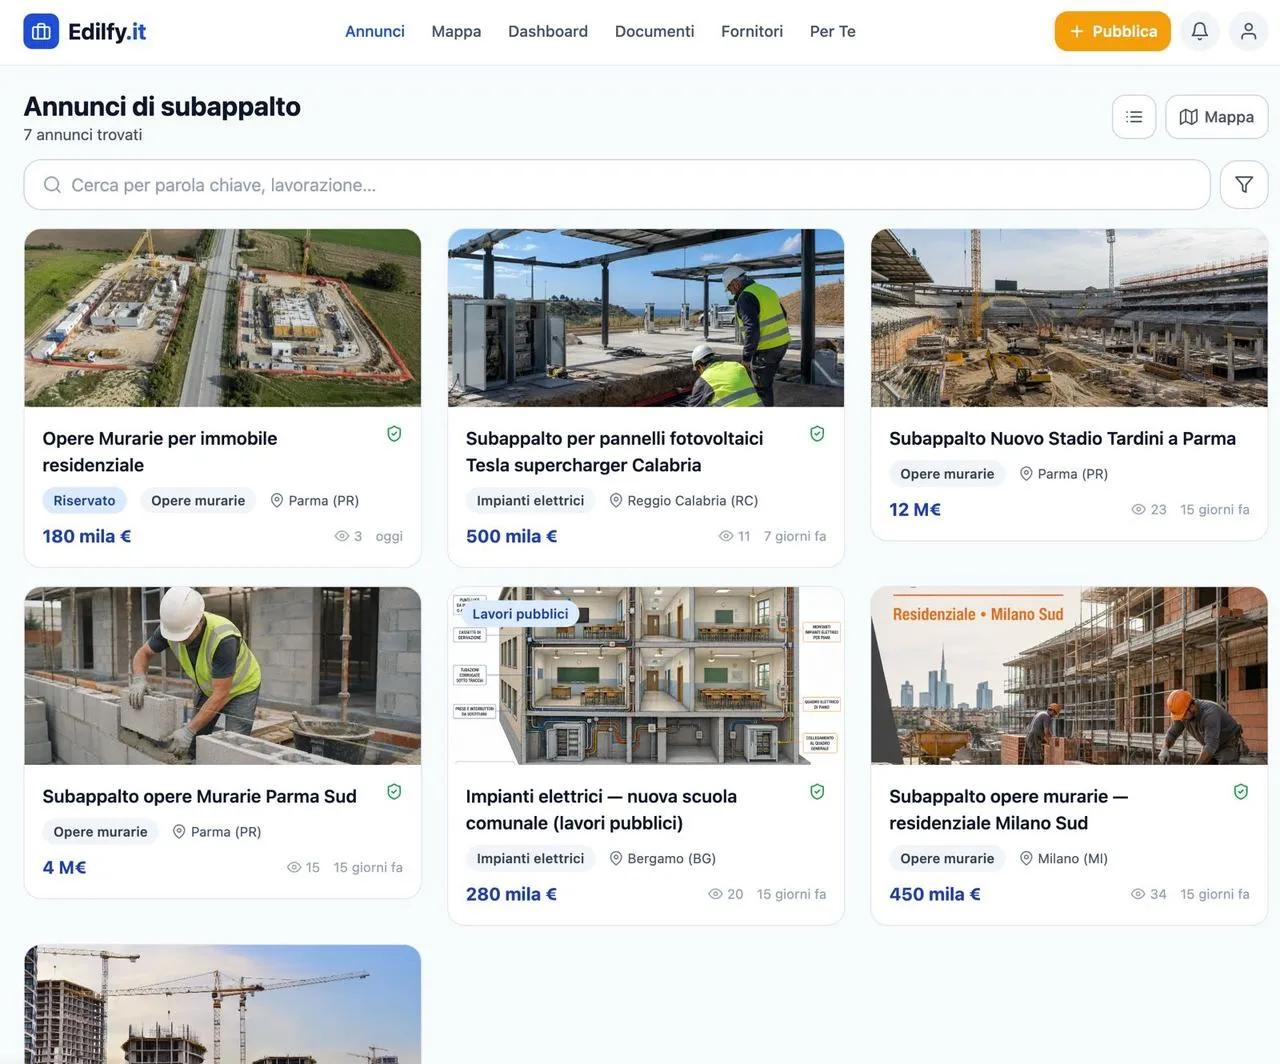Screen dimensions: 1280x1064
Task: Click views eye icon showing 34
Action: tap(1138, 894)
